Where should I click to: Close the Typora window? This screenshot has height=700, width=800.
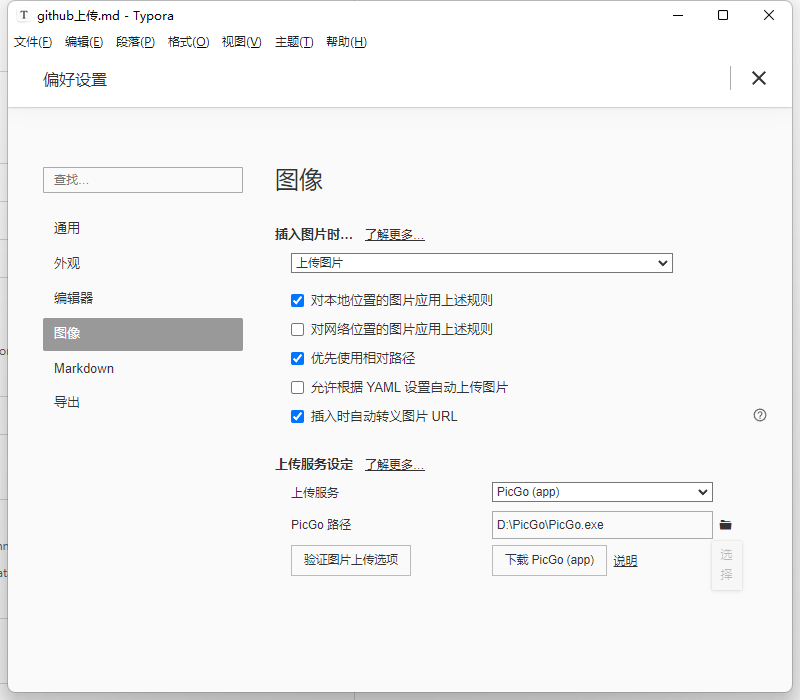point(769,15)
